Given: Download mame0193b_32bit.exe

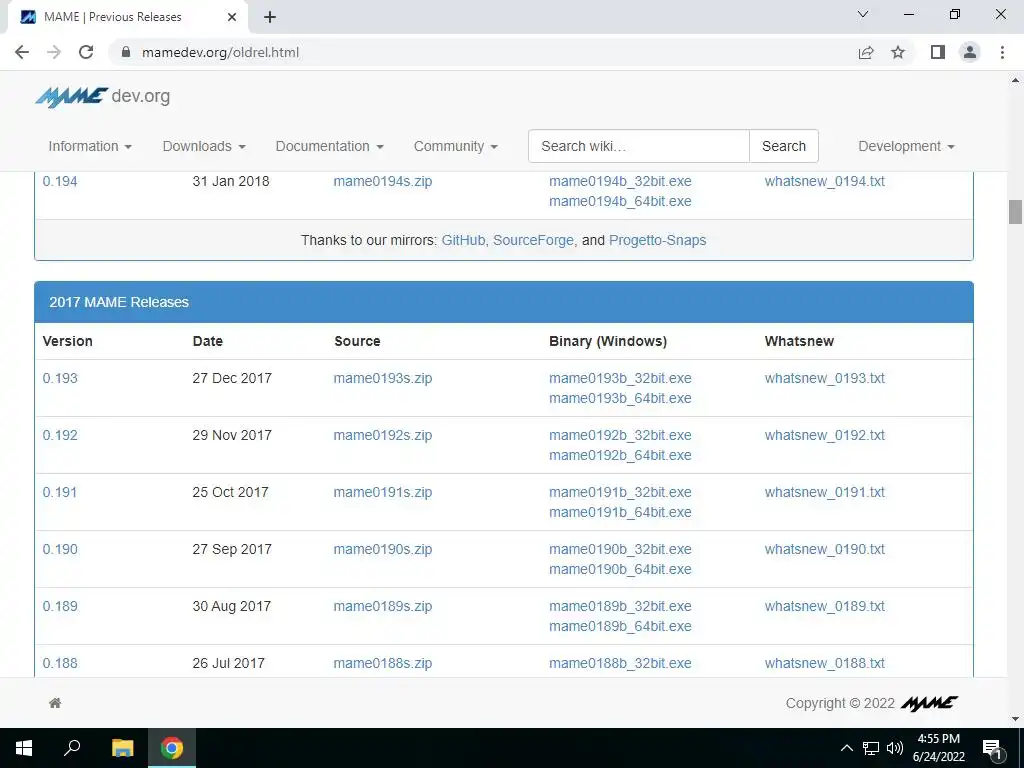Looking at the screenshot, I should 620,378.
